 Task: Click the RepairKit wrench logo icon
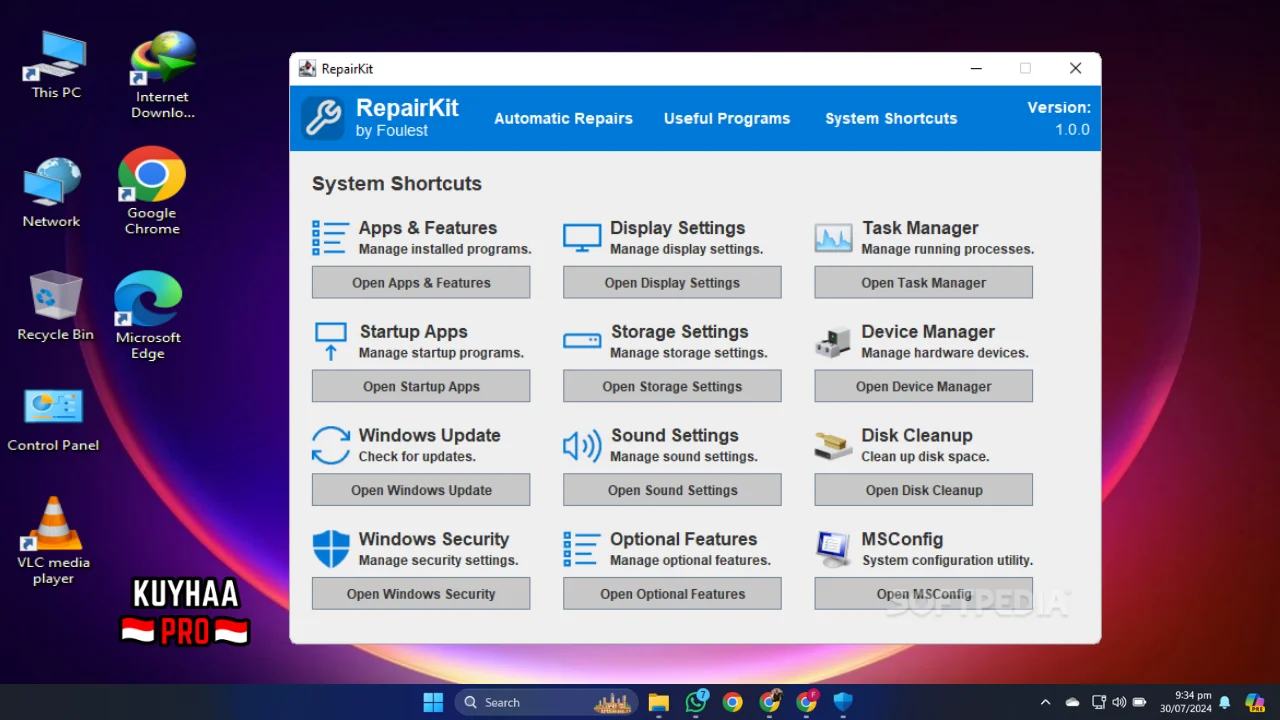point(323,118)
